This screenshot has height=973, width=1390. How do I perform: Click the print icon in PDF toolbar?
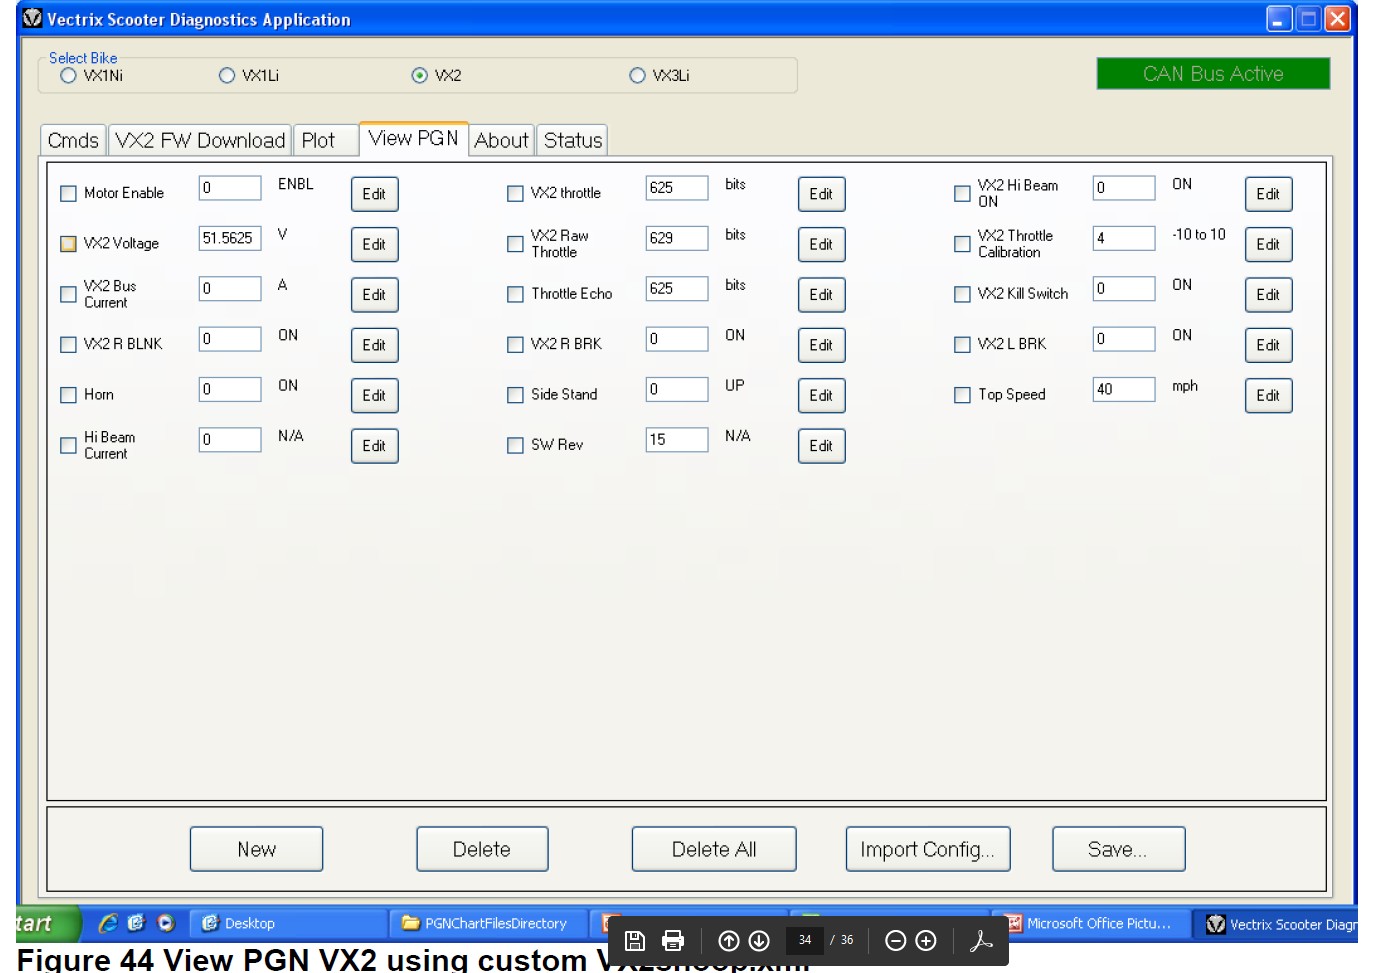(x=673, y=940)
